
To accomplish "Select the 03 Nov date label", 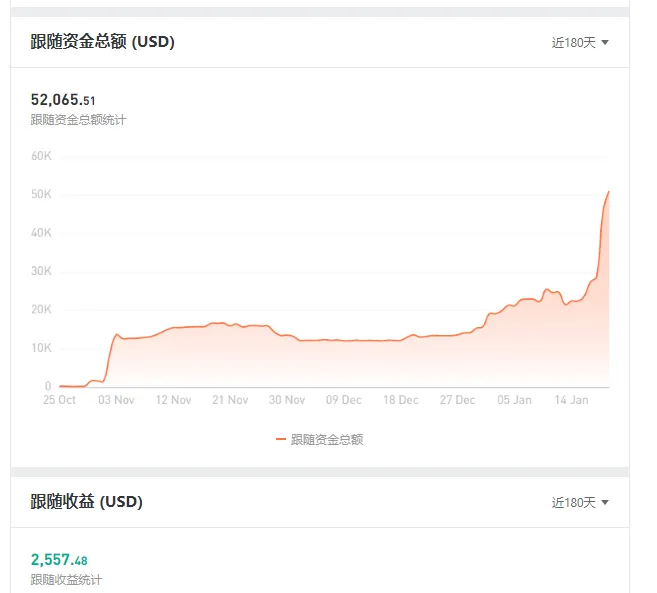I will [116, 400].
